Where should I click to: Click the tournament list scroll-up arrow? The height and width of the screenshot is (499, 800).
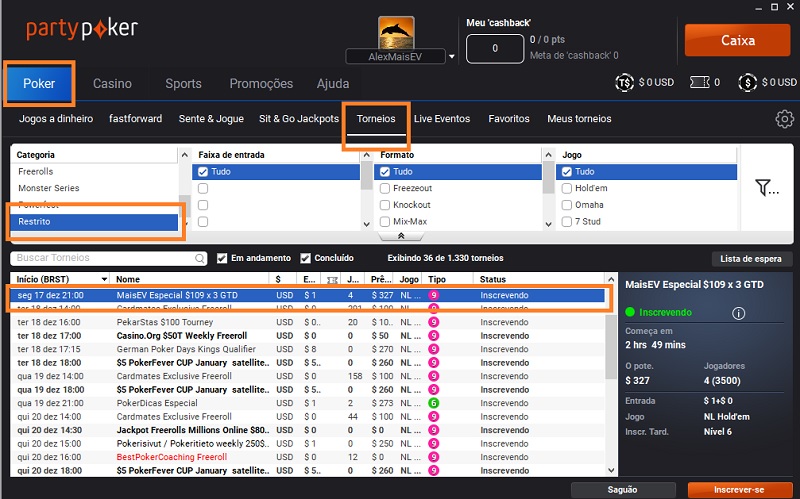pyautogui.click(x=611, y=279)
